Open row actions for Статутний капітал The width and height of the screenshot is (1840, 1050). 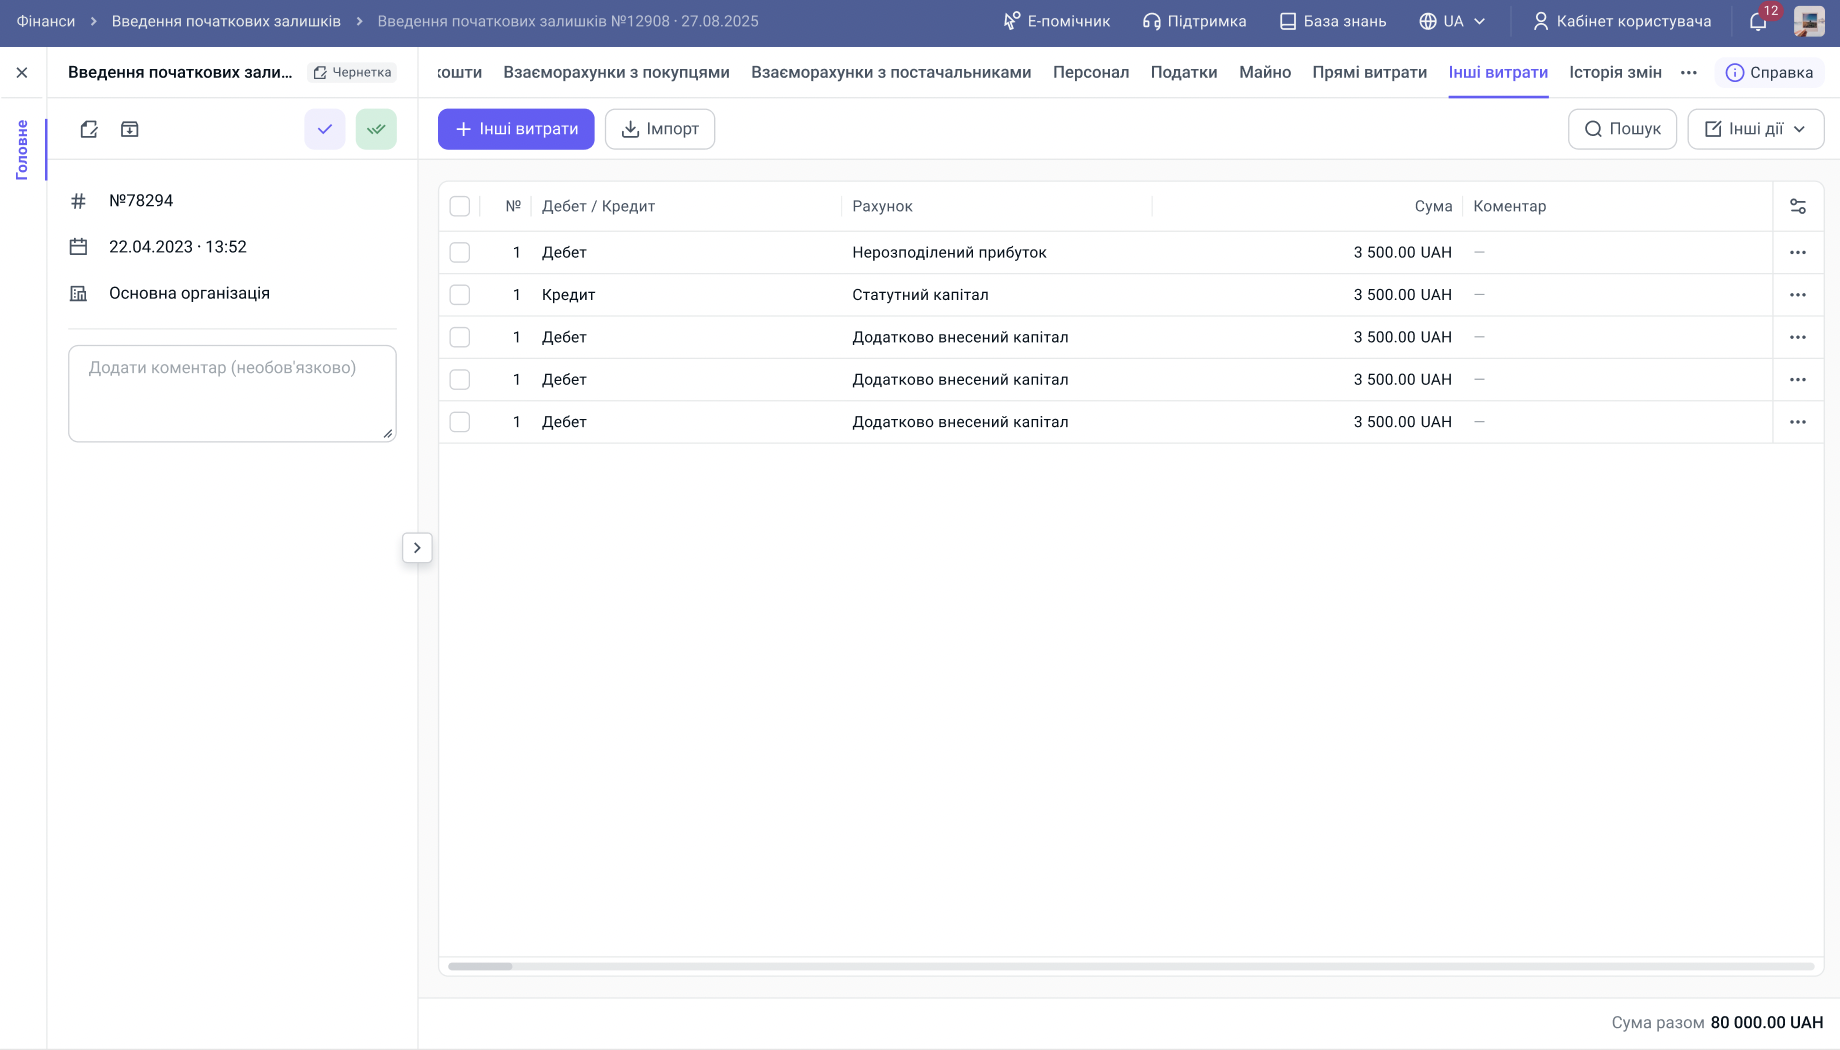[1797, 295]
